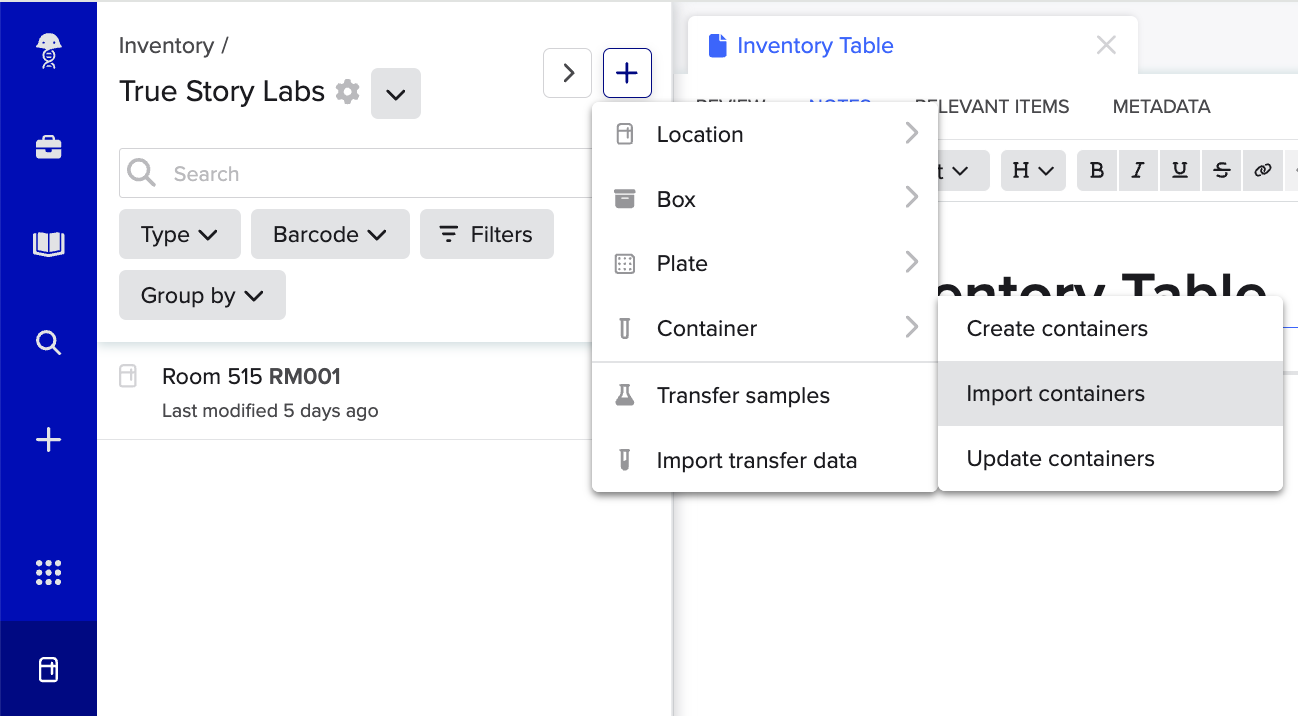The image size is (1298, 716).
Task: Click the plus create icon in the sidebar
Action: pos(48,439)
